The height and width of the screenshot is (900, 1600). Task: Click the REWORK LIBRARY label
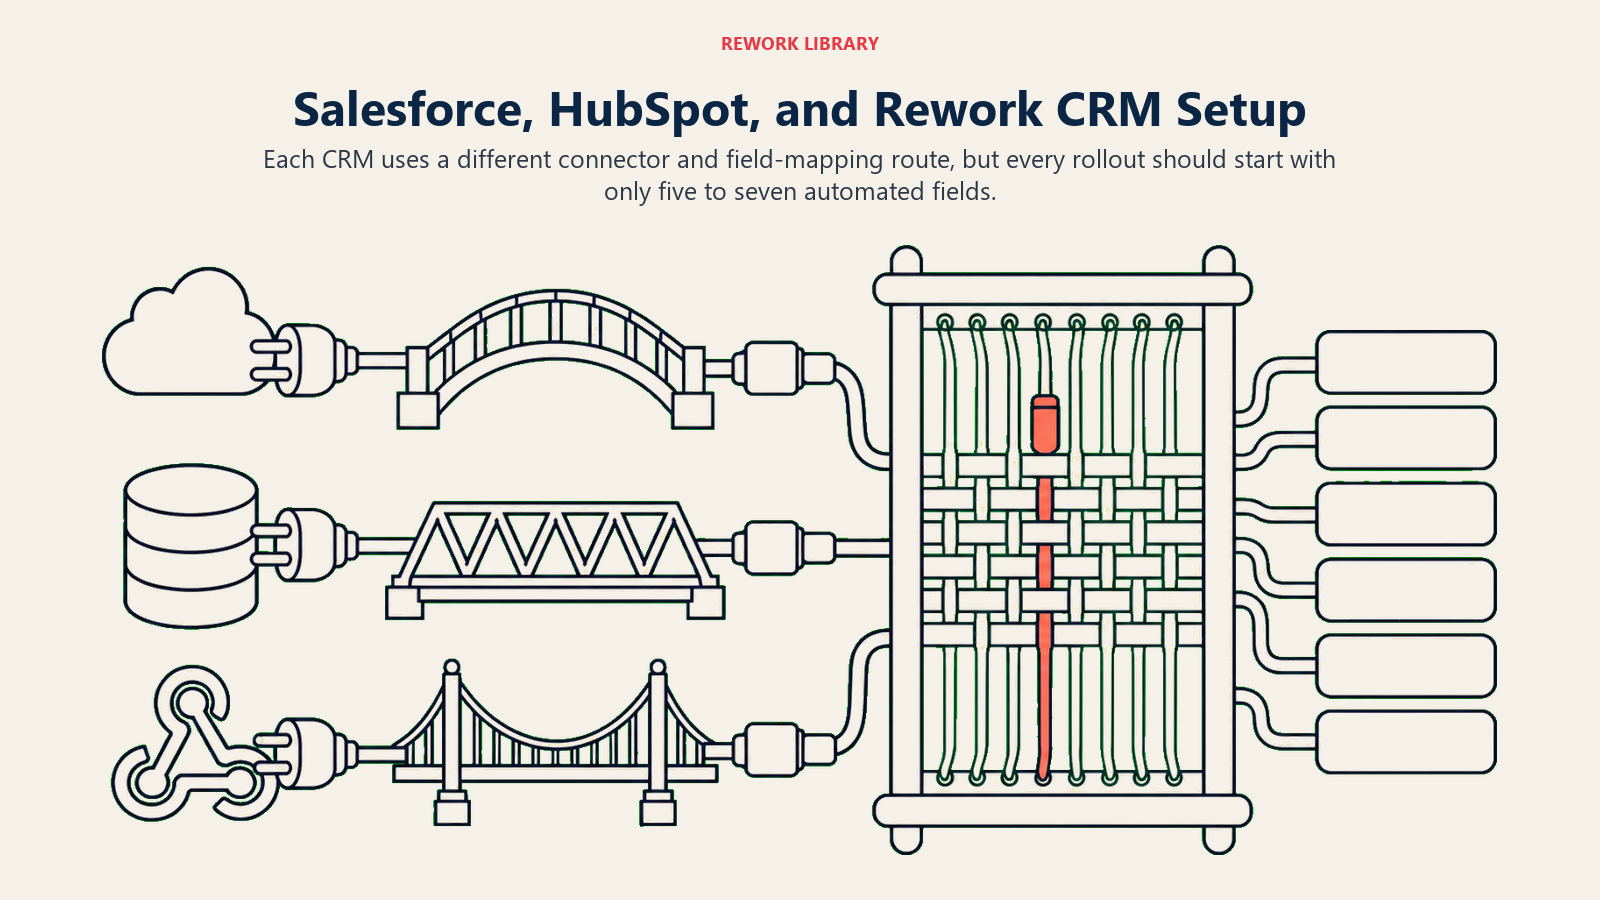tap(800, 44)
